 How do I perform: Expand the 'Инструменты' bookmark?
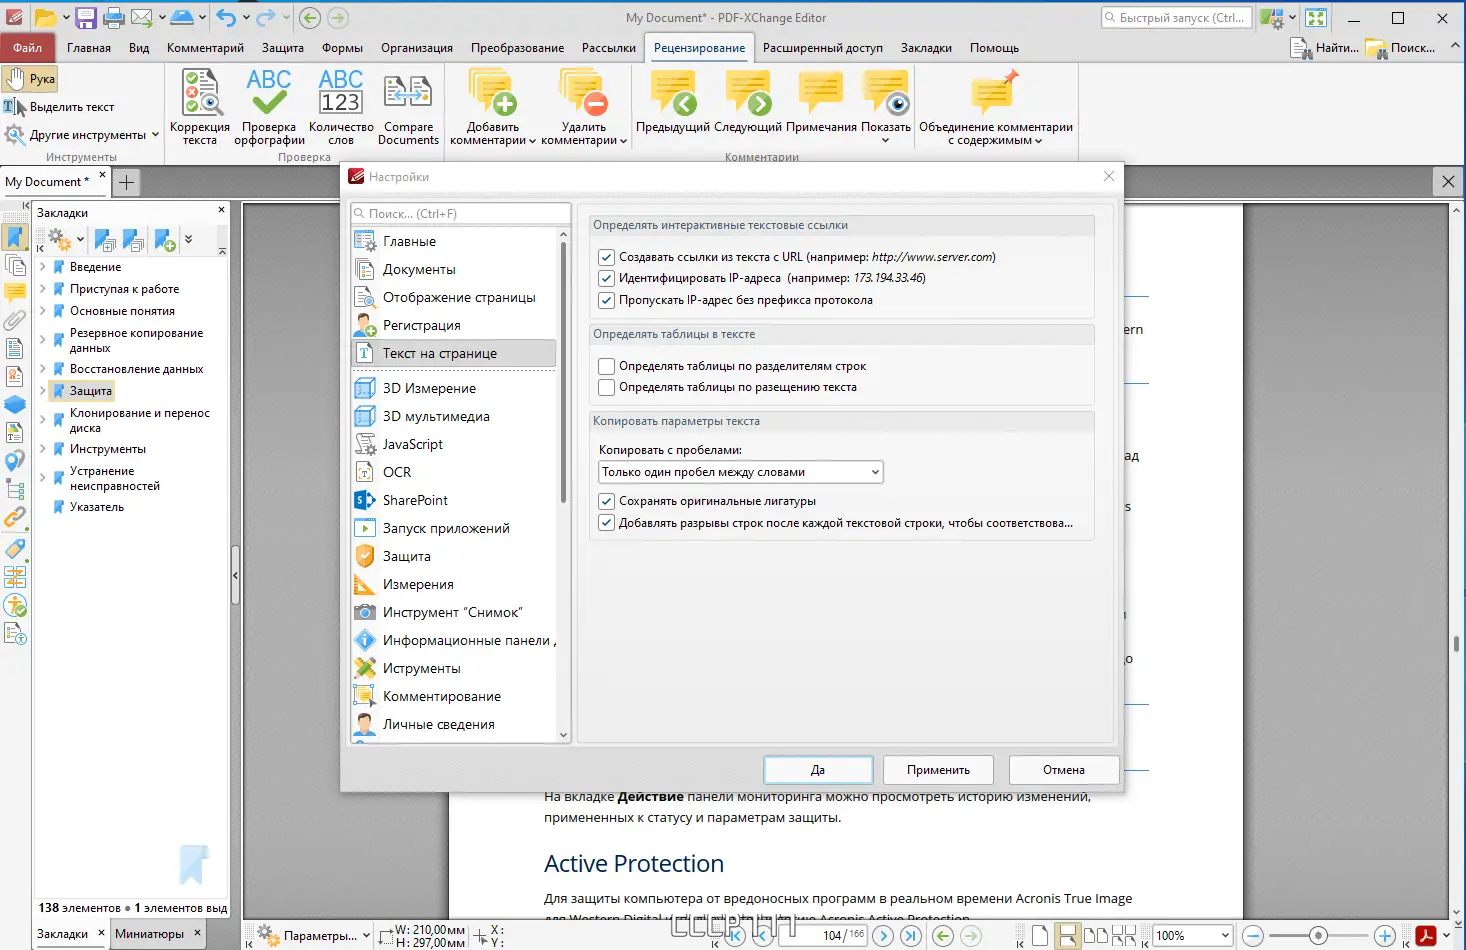[43, 449]
